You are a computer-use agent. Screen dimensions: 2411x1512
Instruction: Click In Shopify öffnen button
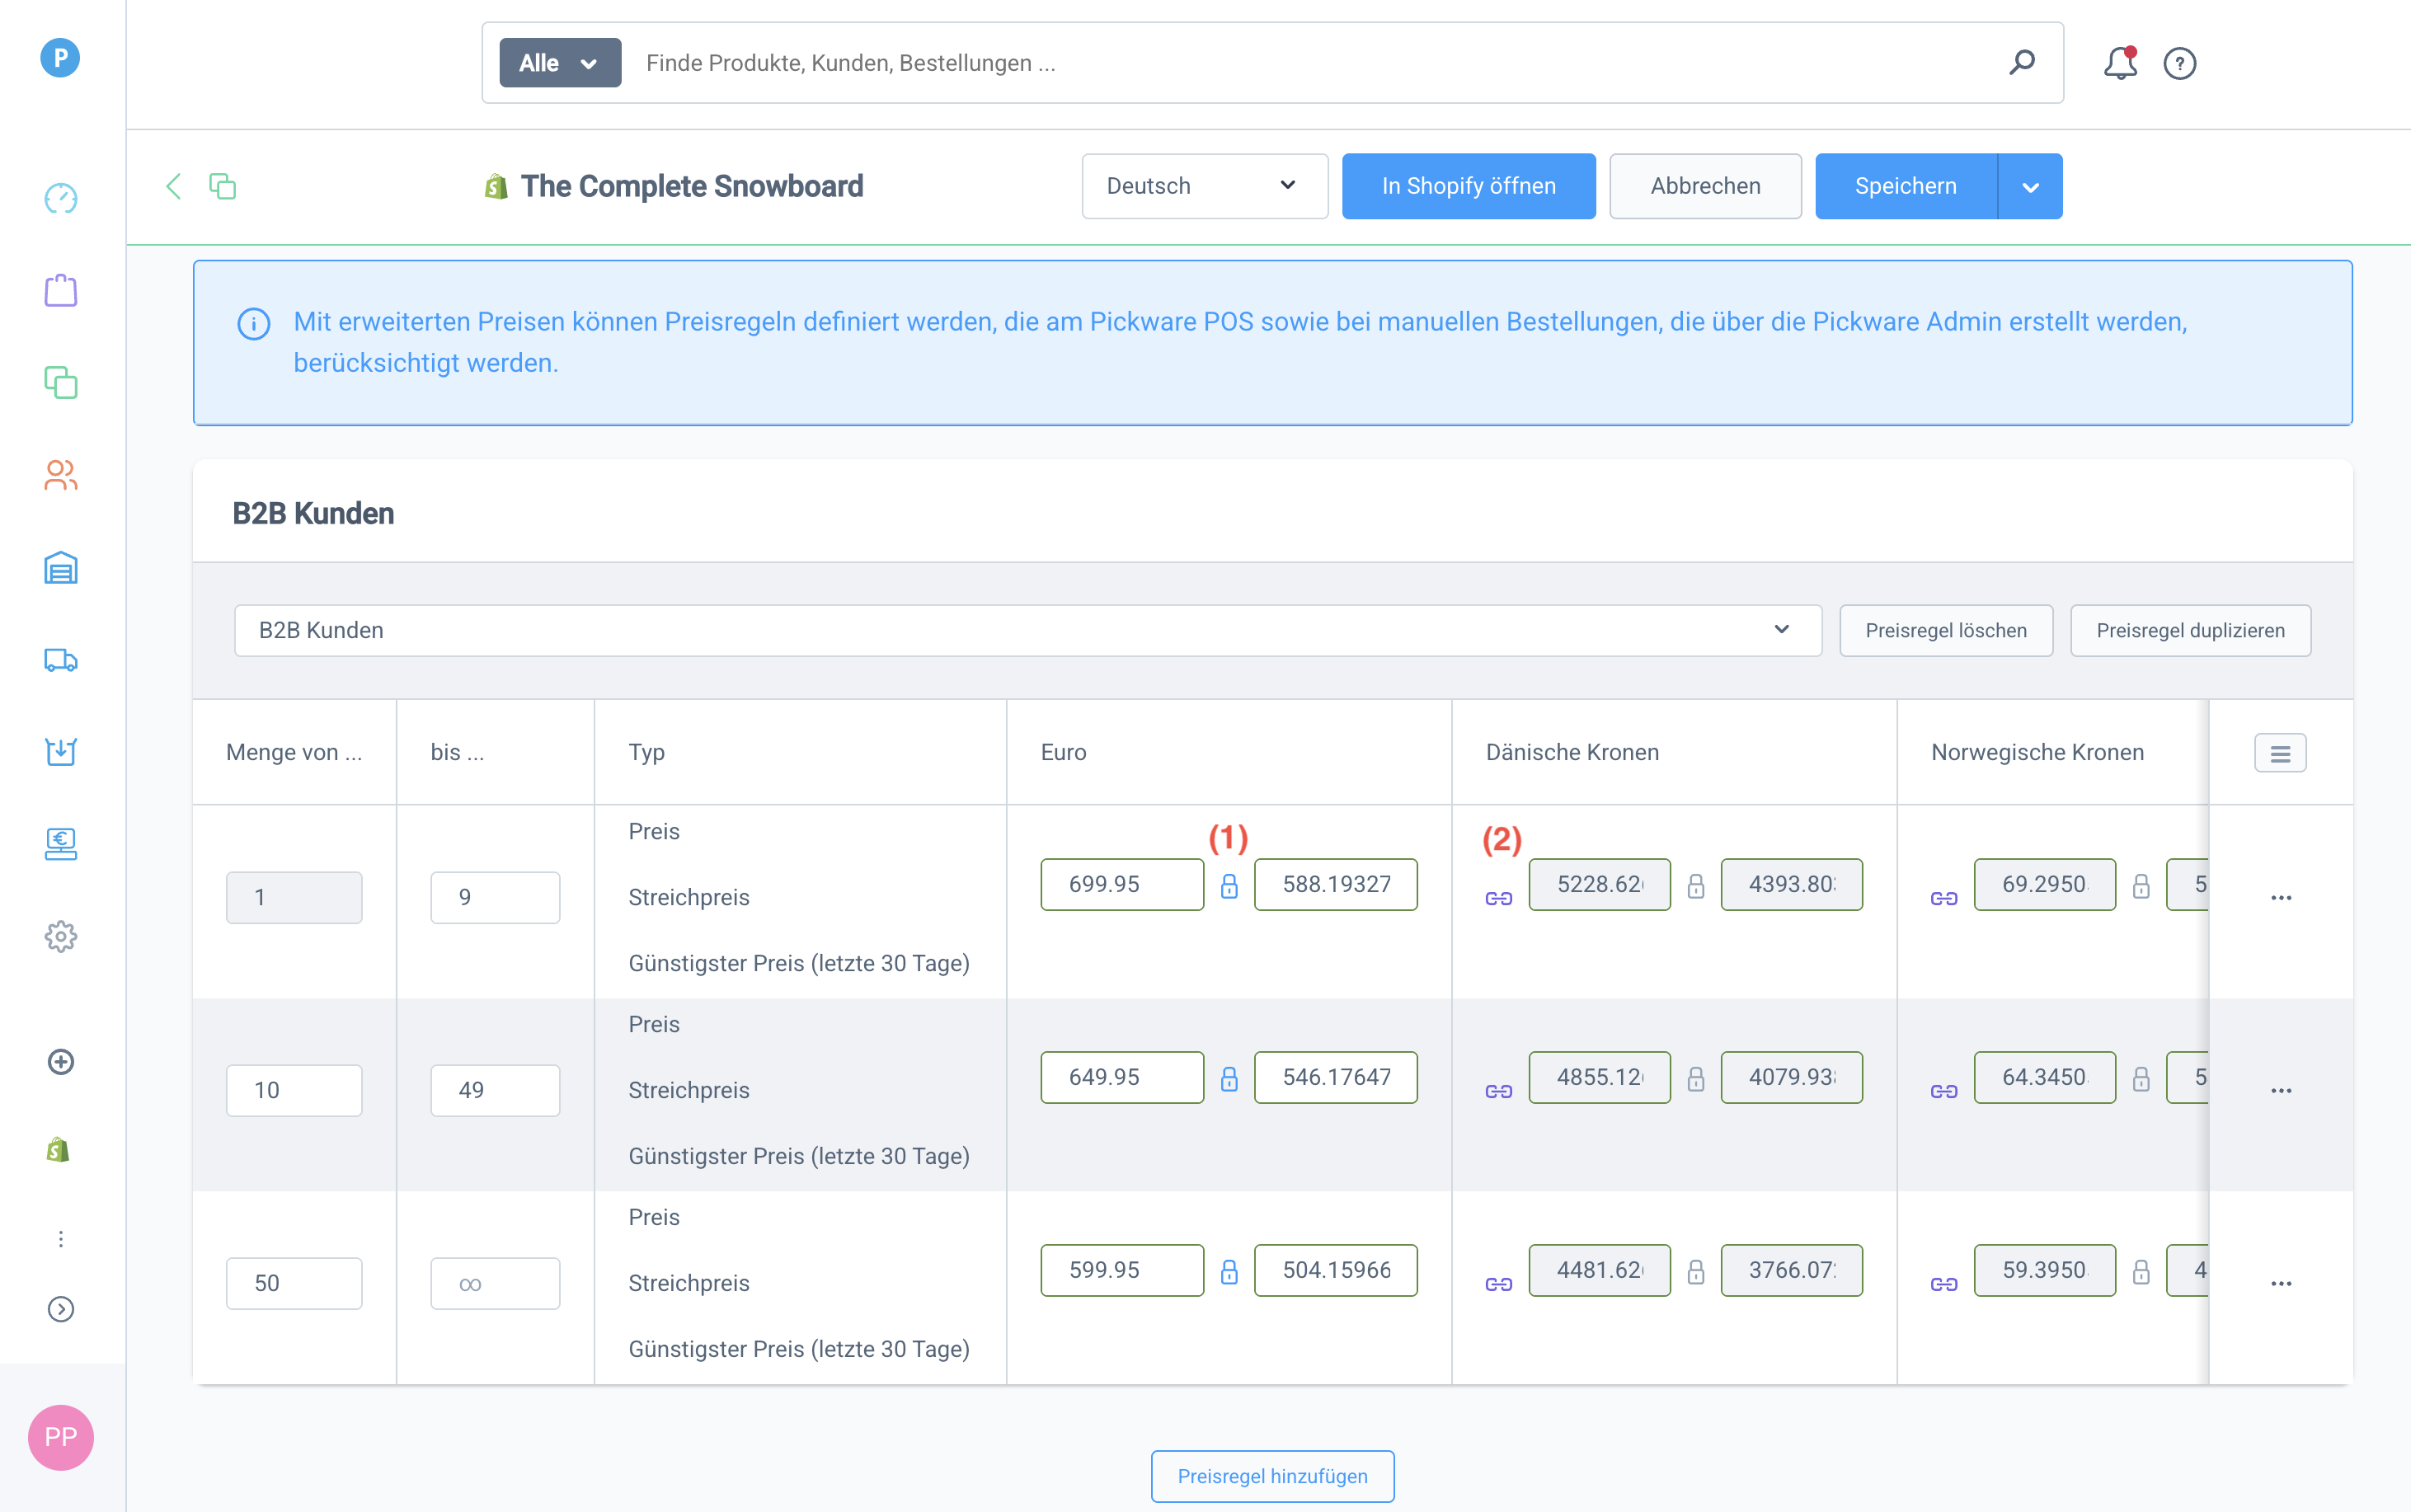pyautogui.click(x=1468, y=186)
